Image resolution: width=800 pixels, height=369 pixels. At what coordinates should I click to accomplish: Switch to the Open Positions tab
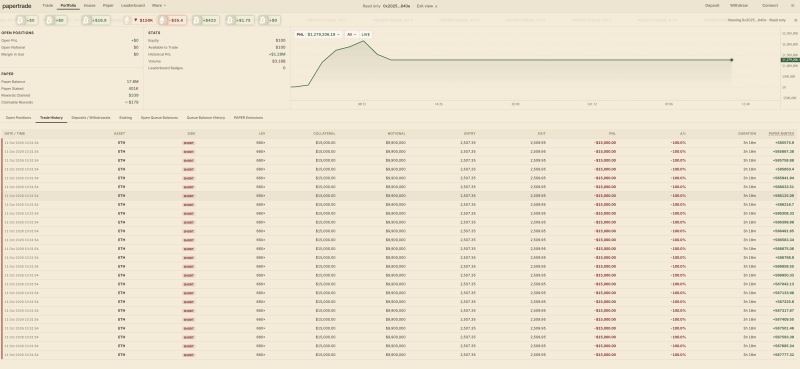tap(18, 118)
